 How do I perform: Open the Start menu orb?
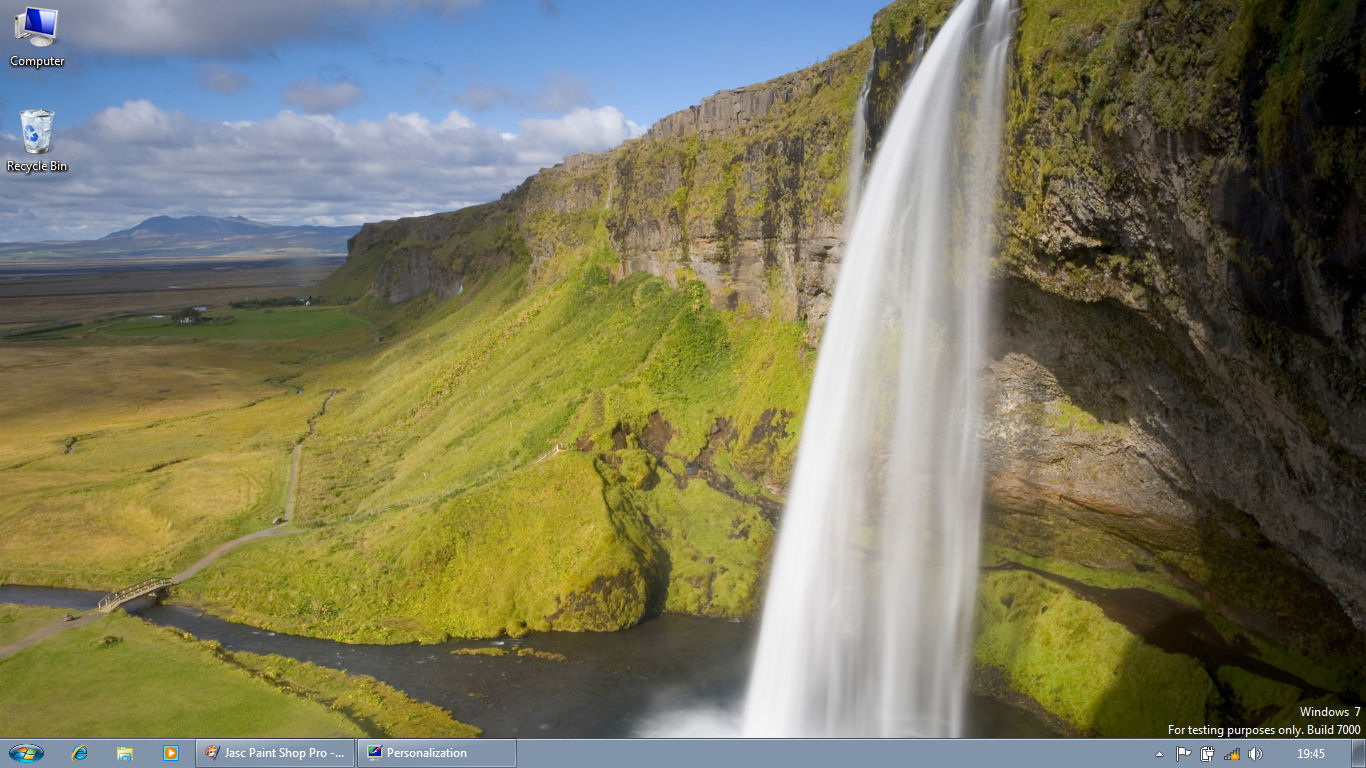point(26,753)
